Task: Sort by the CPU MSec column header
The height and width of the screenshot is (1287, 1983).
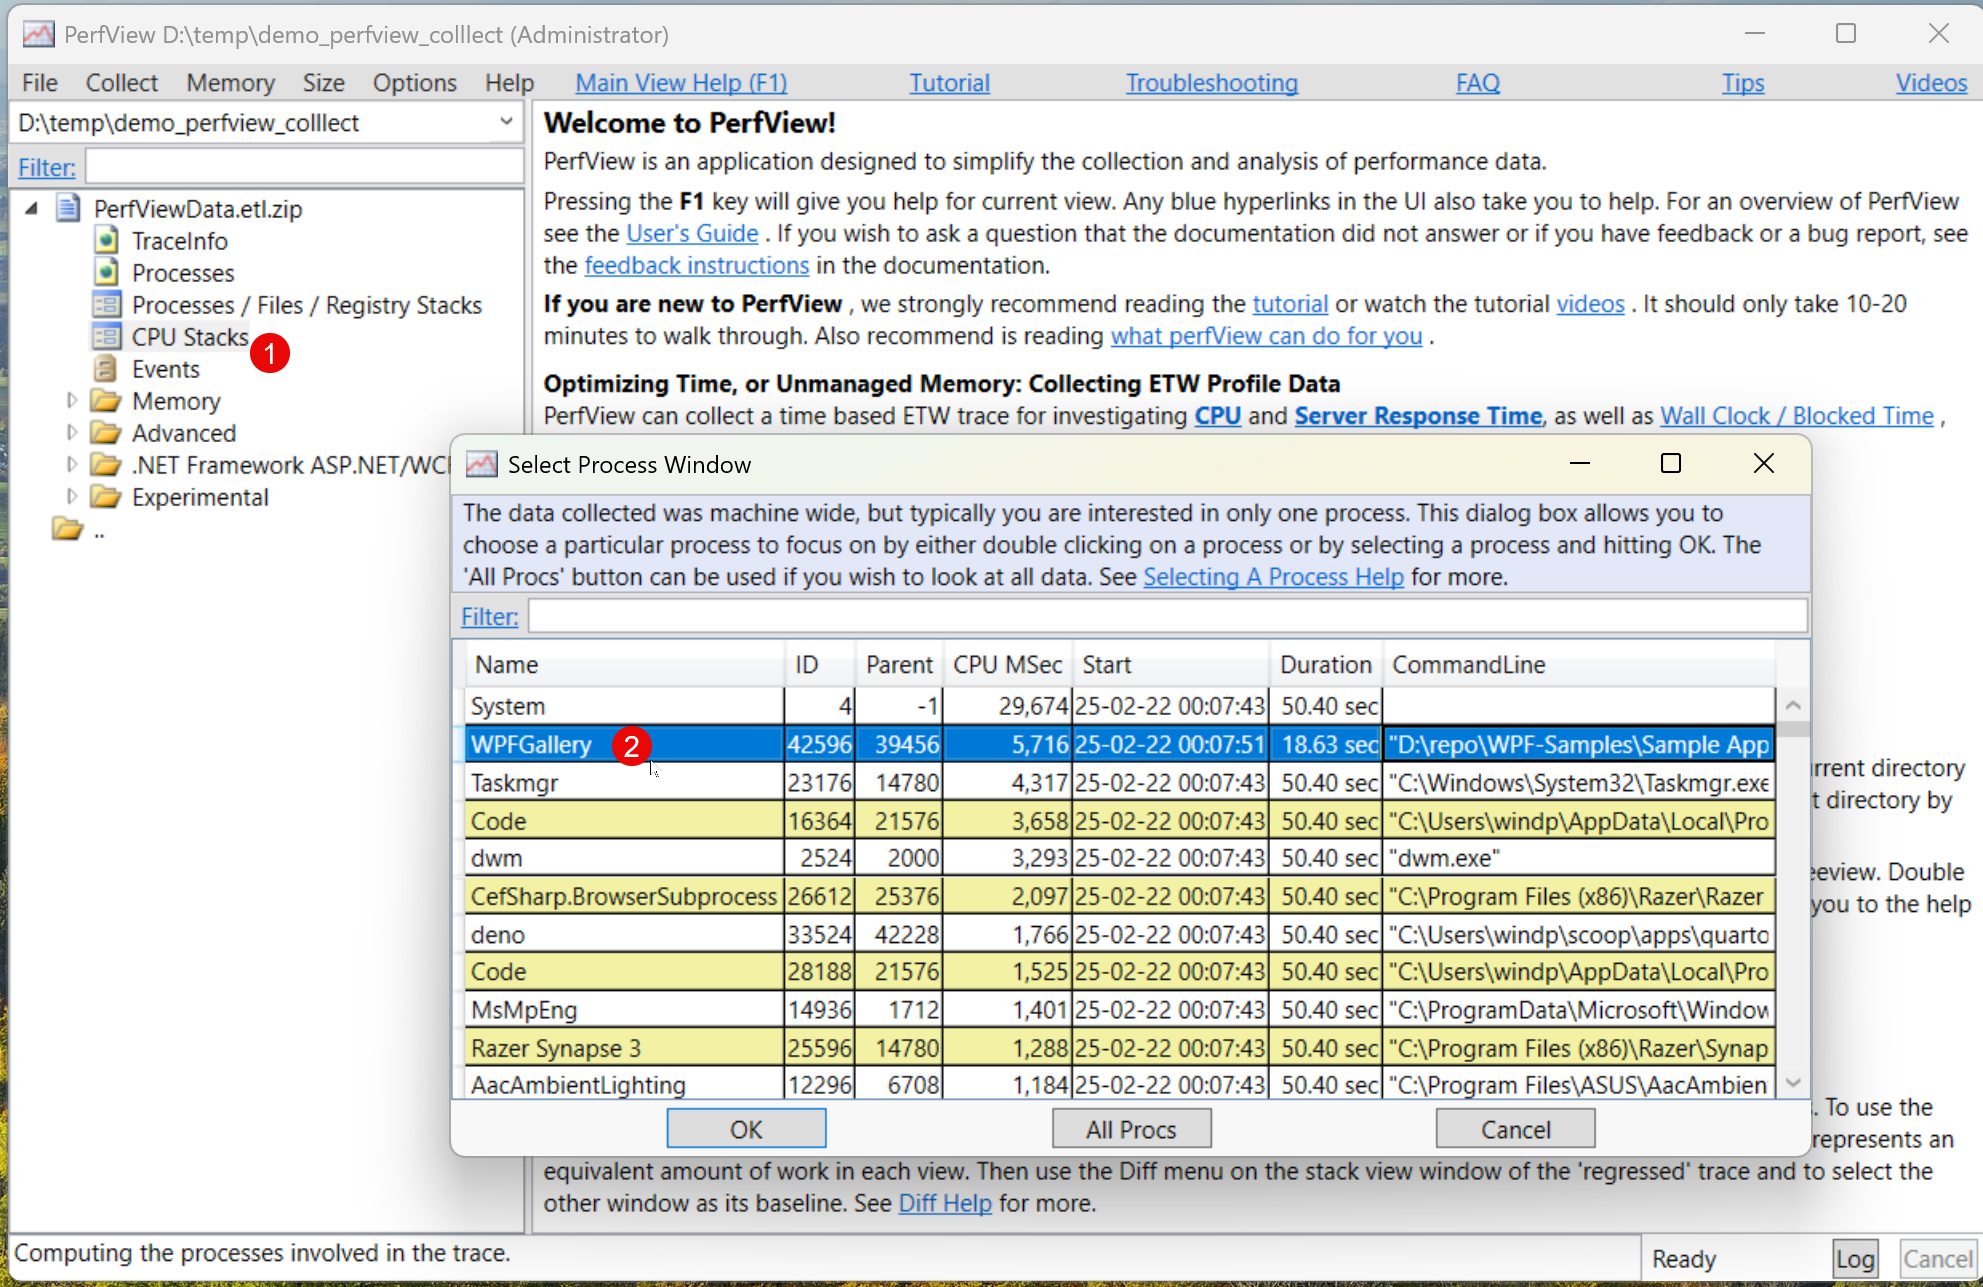Action: [1008, 665]
